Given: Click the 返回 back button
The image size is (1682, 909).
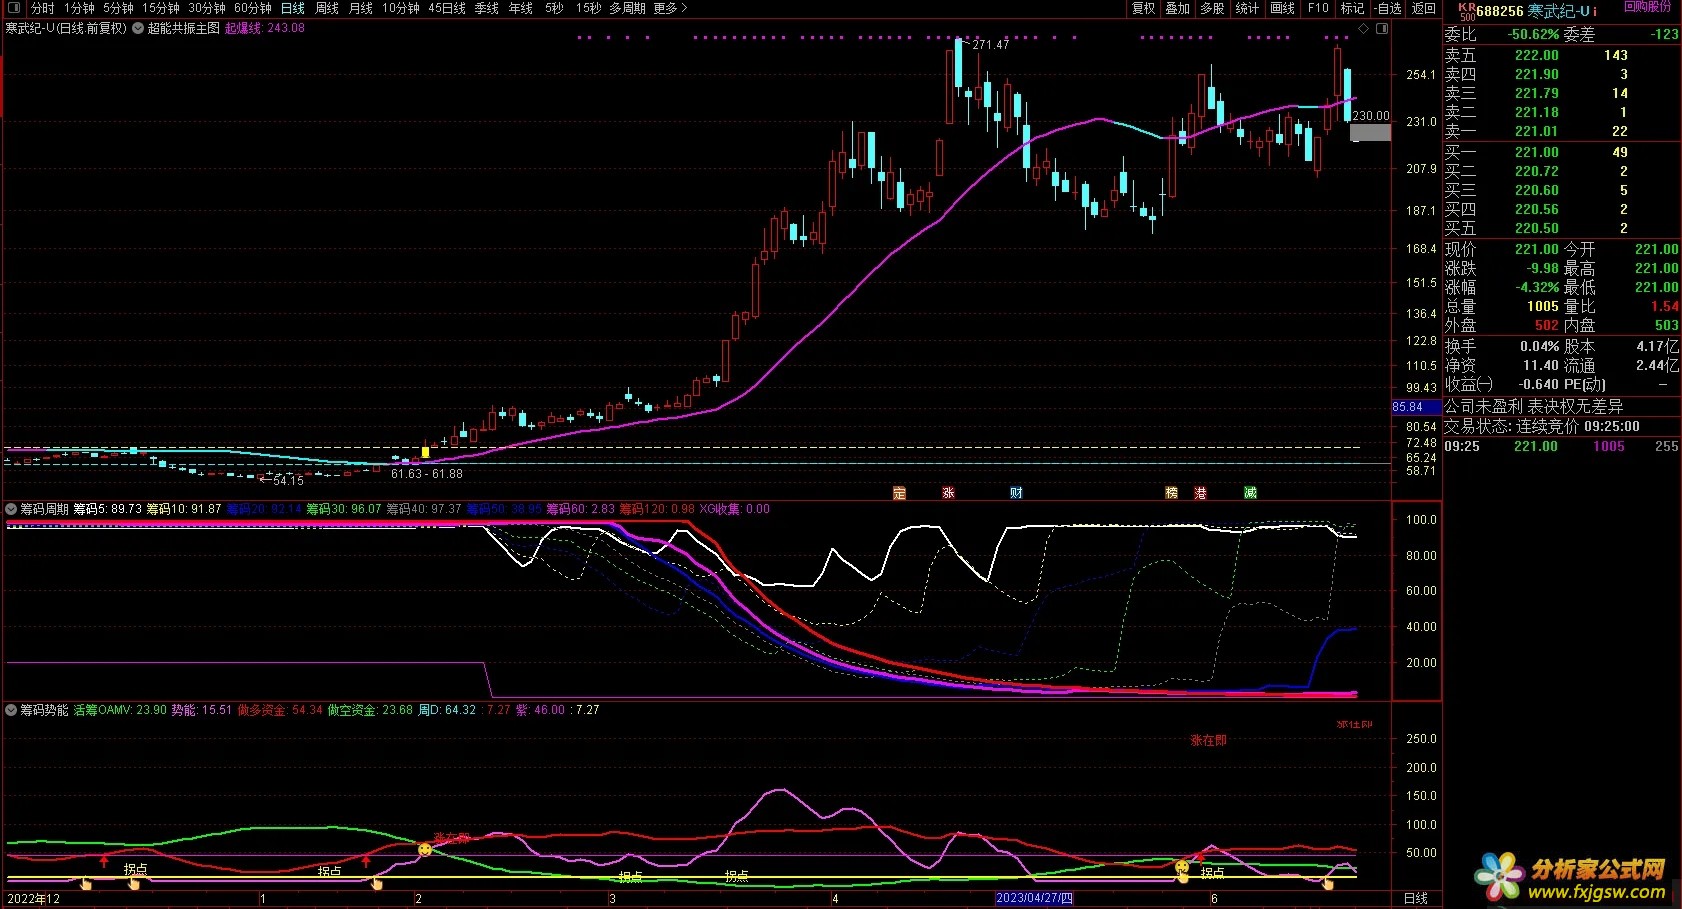Looking at the screenshot, I should click(1424, 8).
